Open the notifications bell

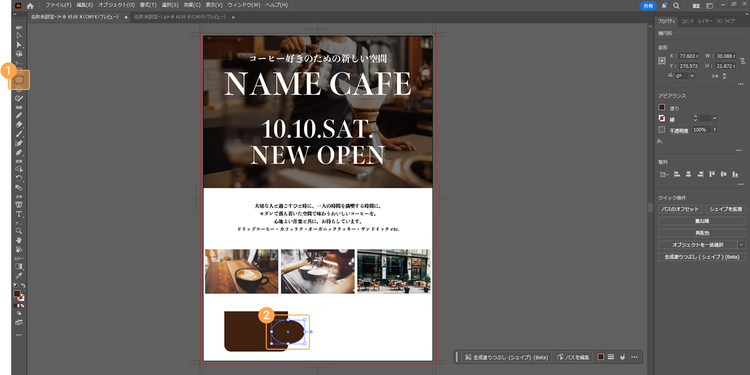click(x=664, y=6)
